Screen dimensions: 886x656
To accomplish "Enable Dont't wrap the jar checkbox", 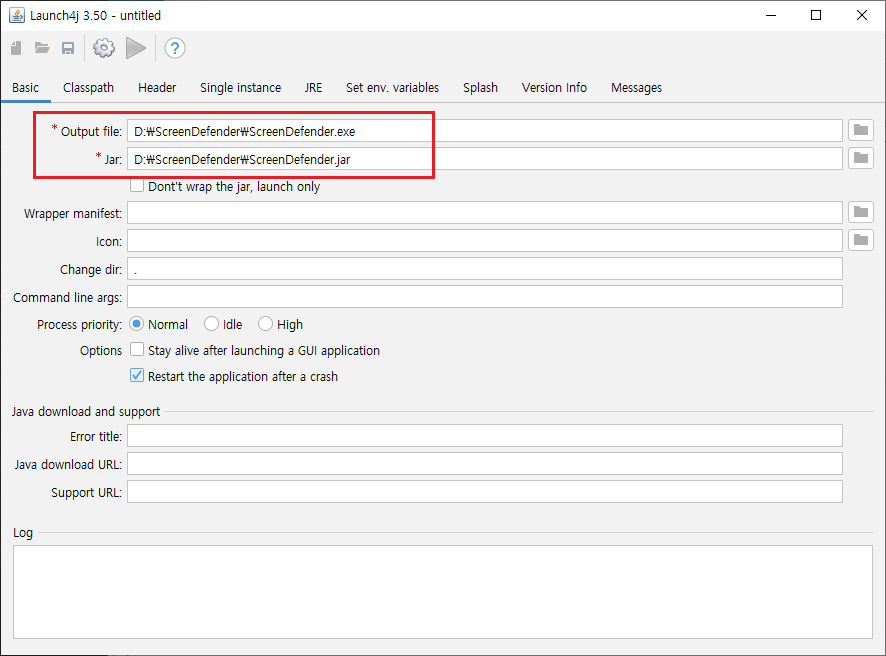I will [x=137, y=186].
